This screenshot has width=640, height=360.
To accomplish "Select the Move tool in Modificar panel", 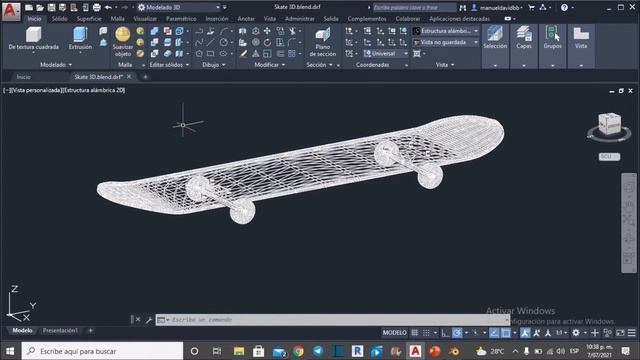I will 267,31.
